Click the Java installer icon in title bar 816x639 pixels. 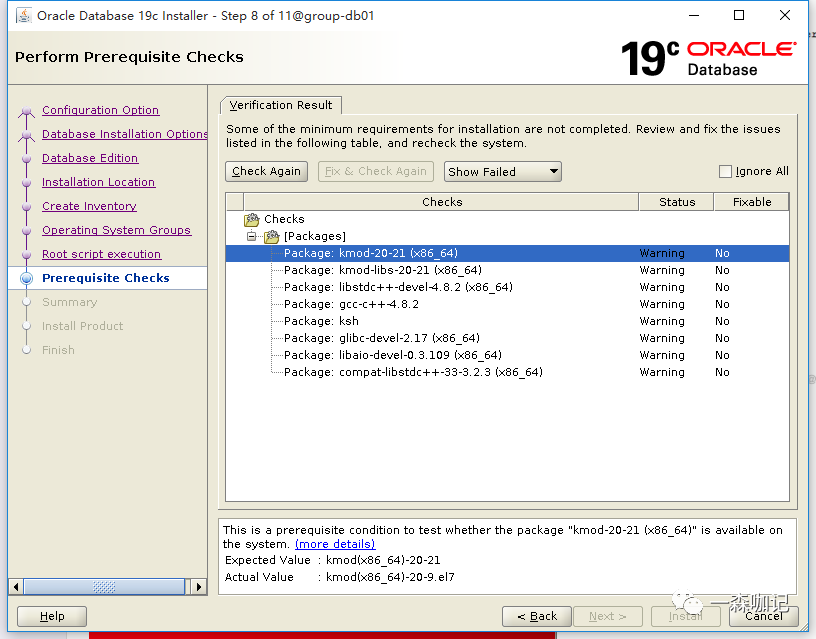(x=22, y=15)
